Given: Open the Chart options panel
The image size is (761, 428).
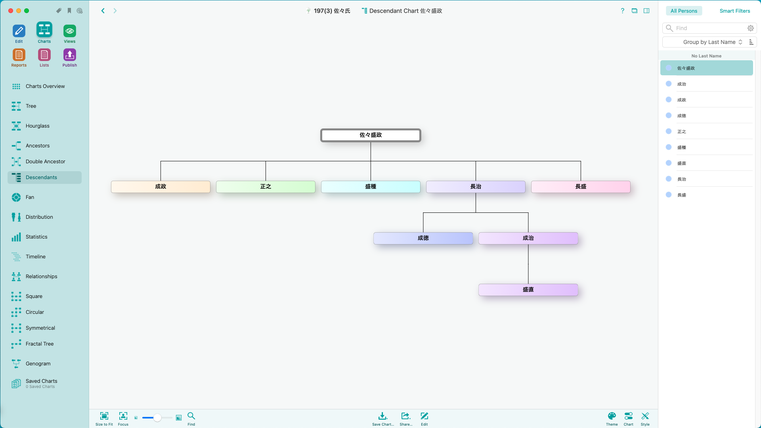Looking at the screenshot, I should 629,419.
